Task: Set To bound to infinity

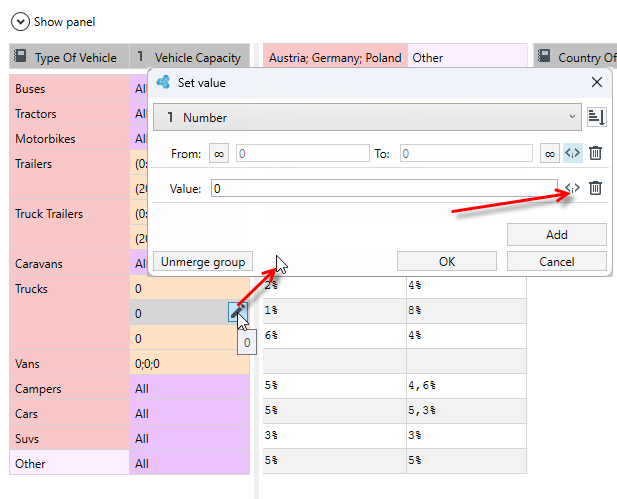Action: pos(550,153)
